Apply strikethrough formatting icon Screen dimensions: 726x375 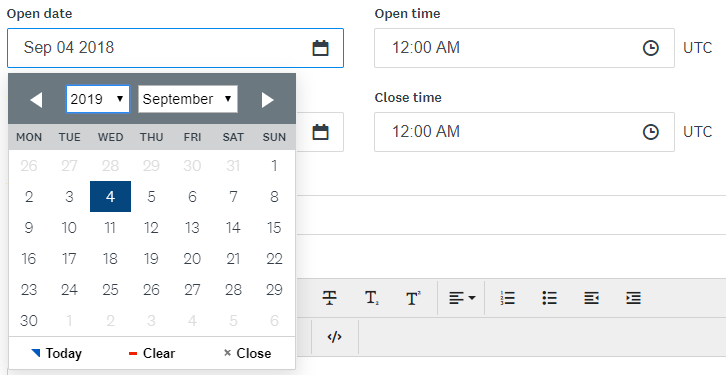click(x=329, y=298)
